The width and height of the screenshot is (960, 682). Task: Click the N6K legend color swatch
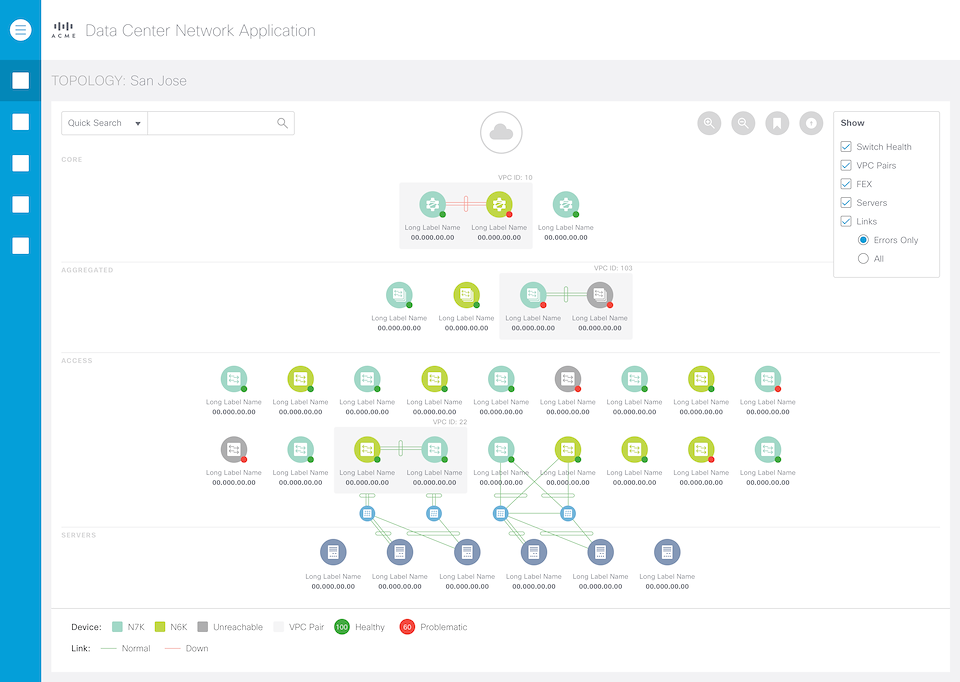coord(160,627)
